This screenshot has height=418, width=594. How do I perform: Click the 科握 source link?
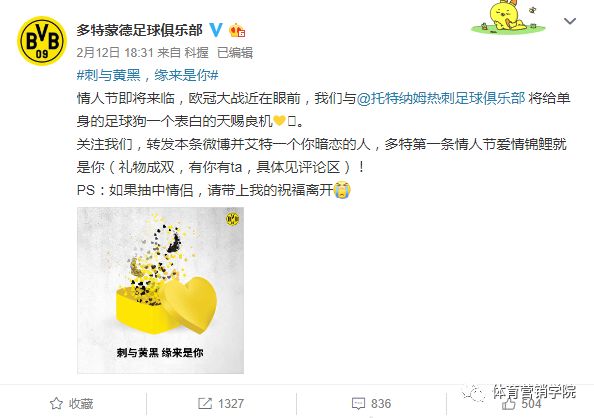[196, 52]
